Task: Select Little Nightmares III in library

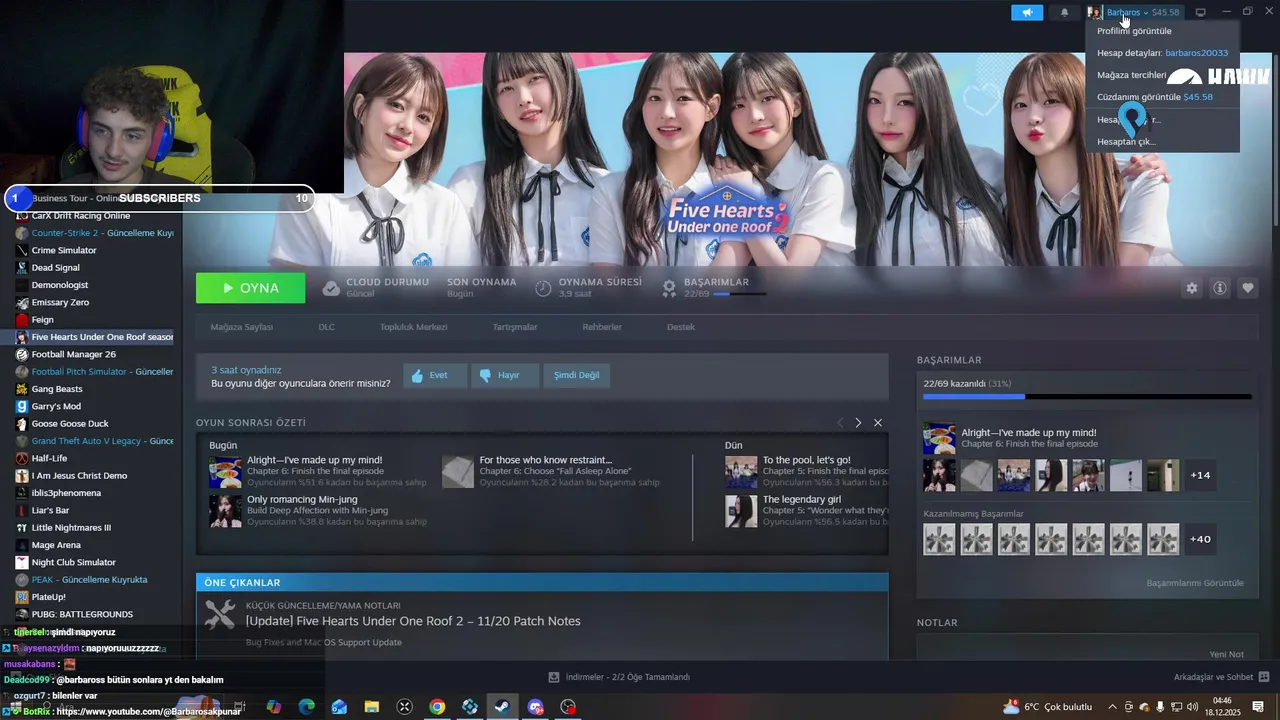Action: tap(71, 527)
